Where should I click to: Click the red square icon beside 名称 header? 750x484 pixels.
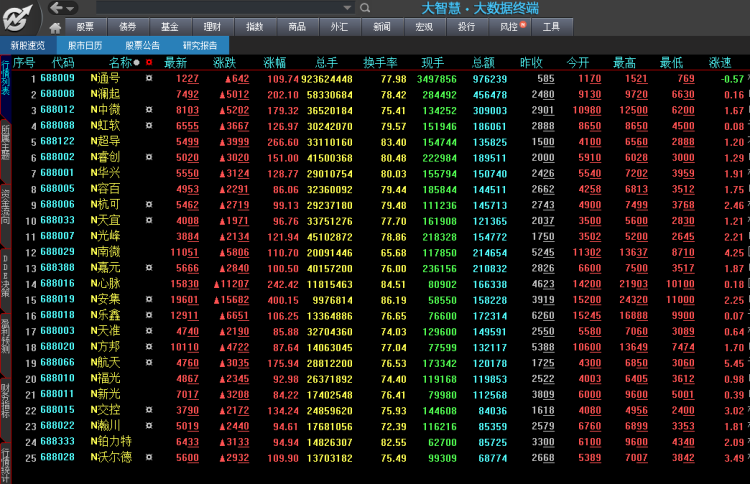point(149,62)
